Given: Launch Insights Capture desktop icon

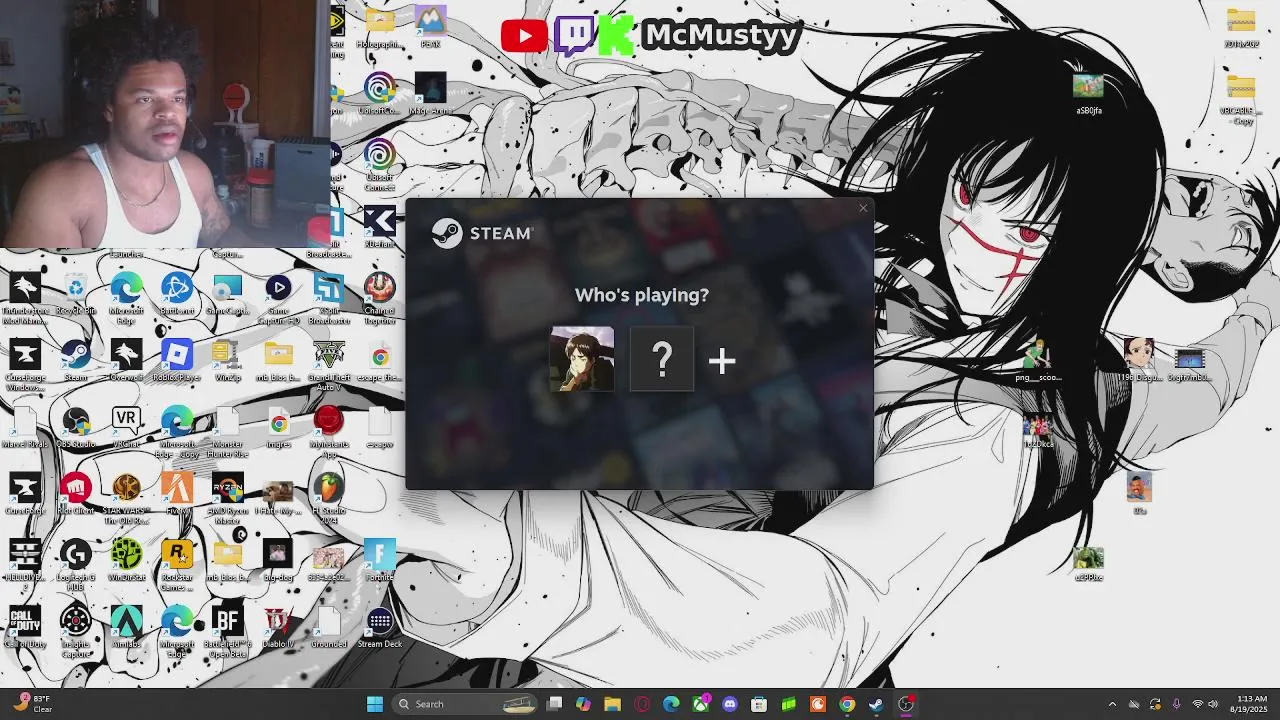Looking at the screenshot, I should point(76,632).
